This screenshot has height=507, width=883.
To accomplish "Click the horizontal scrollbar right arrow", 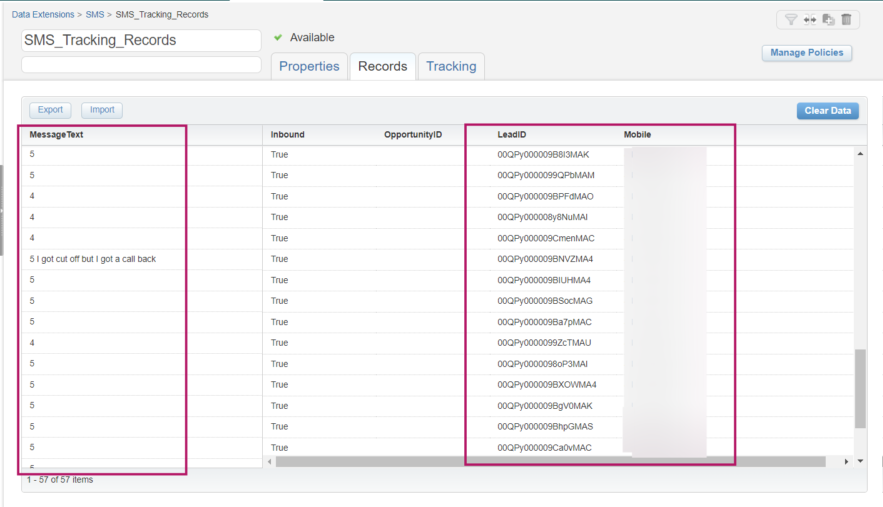I will (846, 461).
